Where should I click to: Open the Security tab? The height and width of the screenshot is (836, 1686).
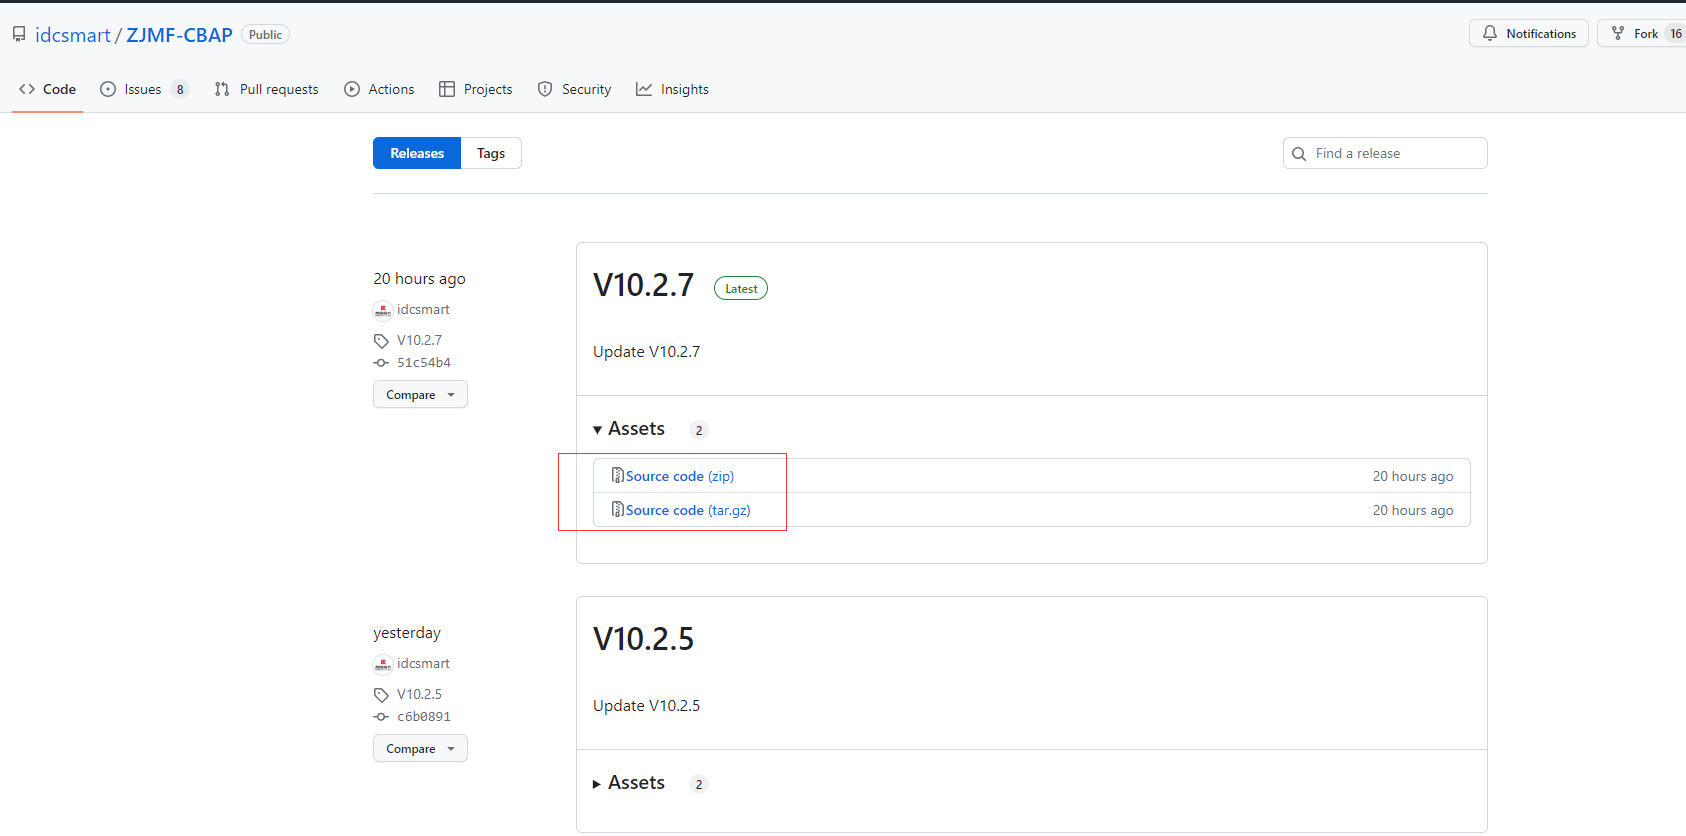point(574,89)
